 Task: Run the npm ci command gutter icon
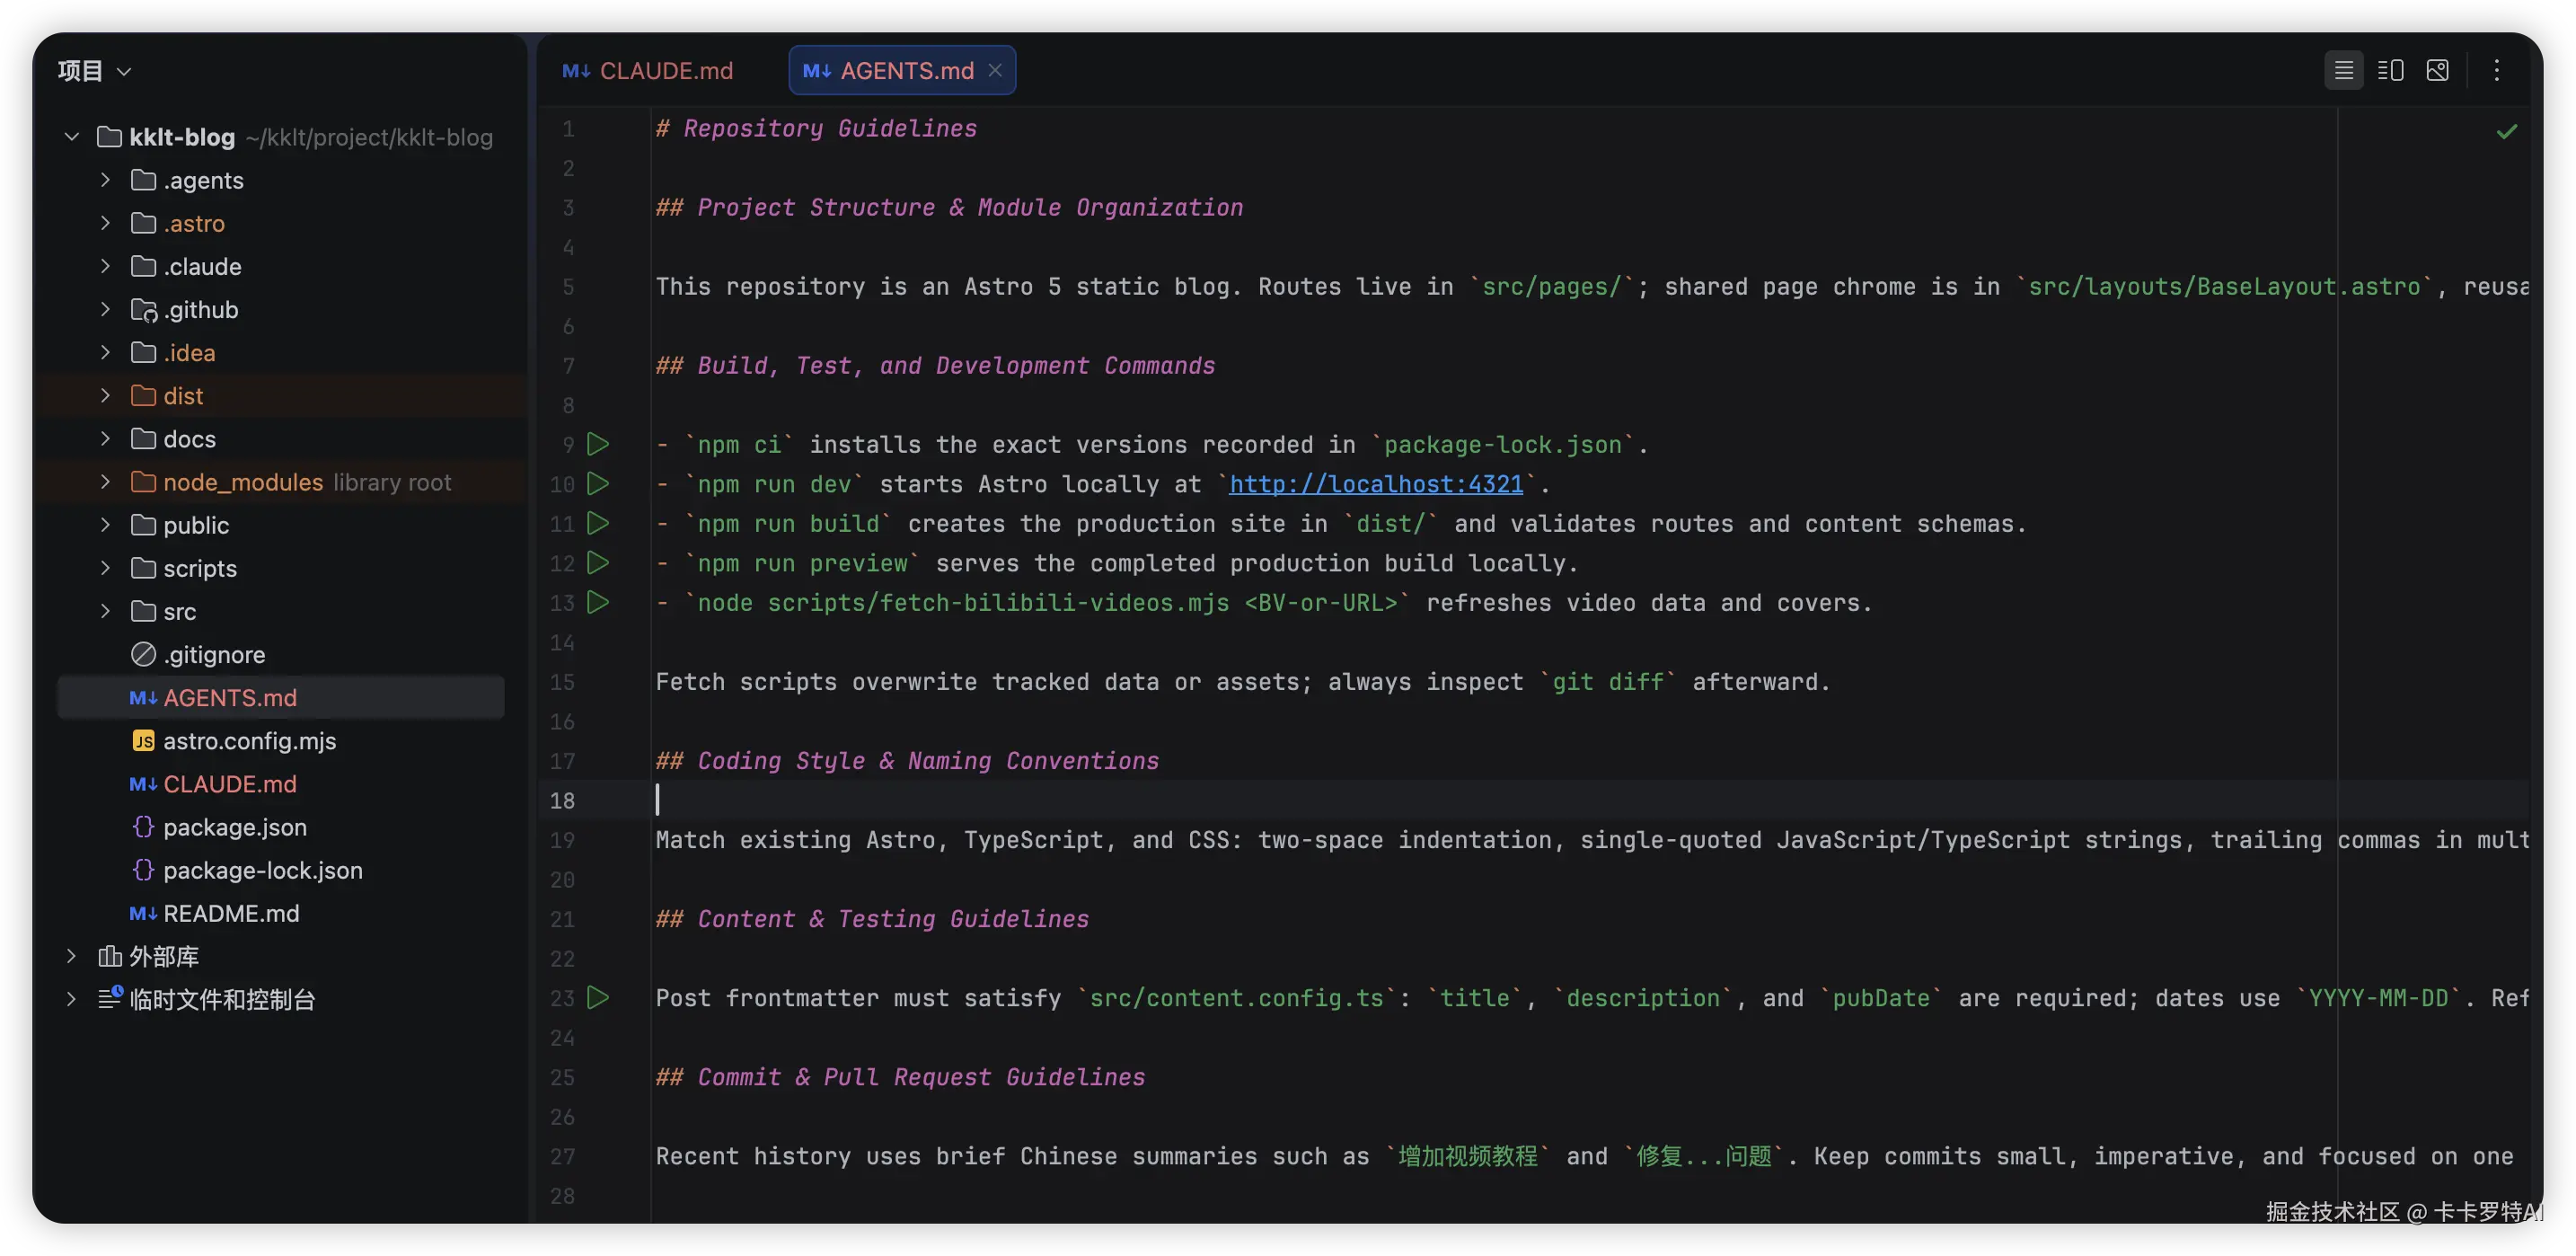pyautogui.click(x=598, y=444)
